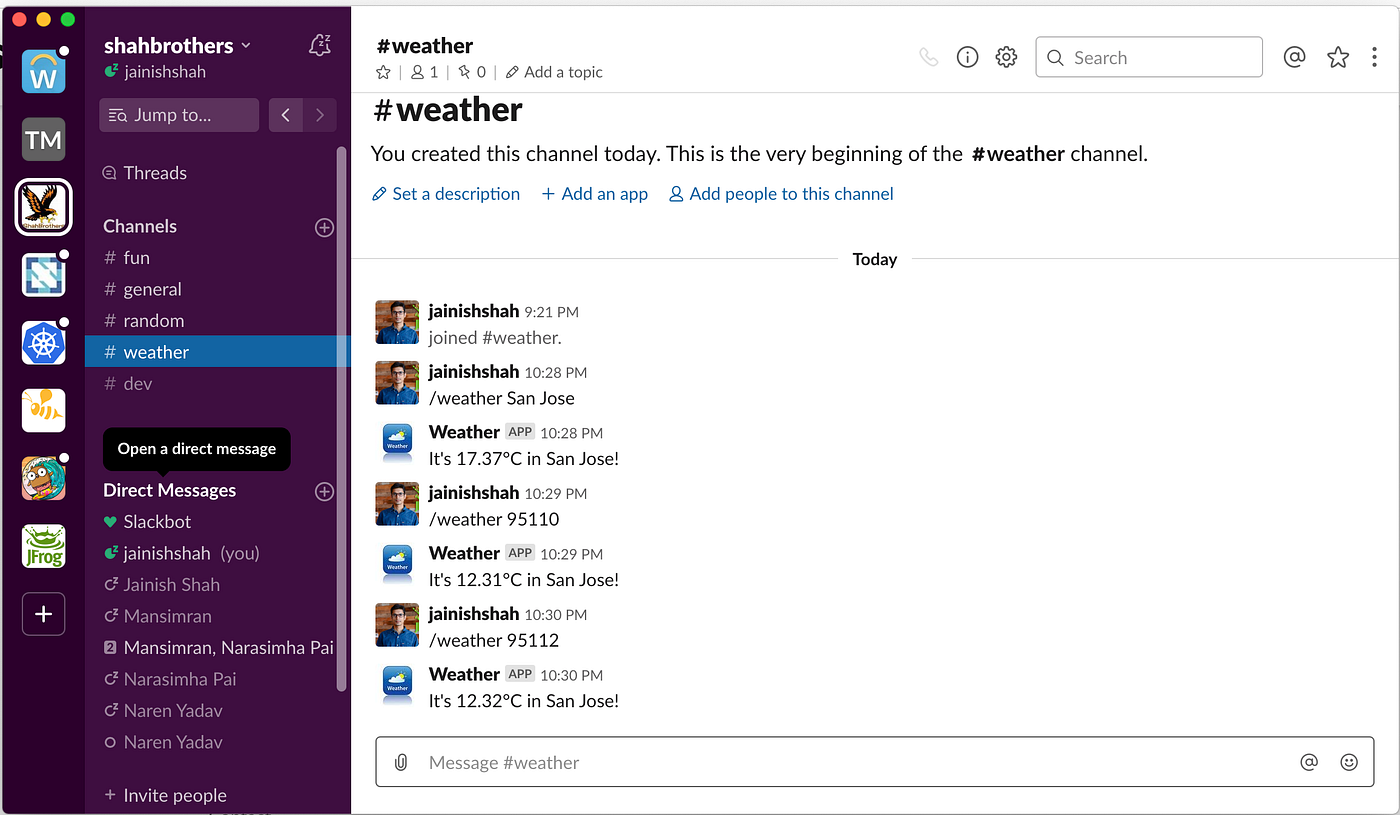Image resolution: width=1400 pixels, height=815 pixels.
Task: Open the three-dot more actions menu
Action: point(1375,58)
